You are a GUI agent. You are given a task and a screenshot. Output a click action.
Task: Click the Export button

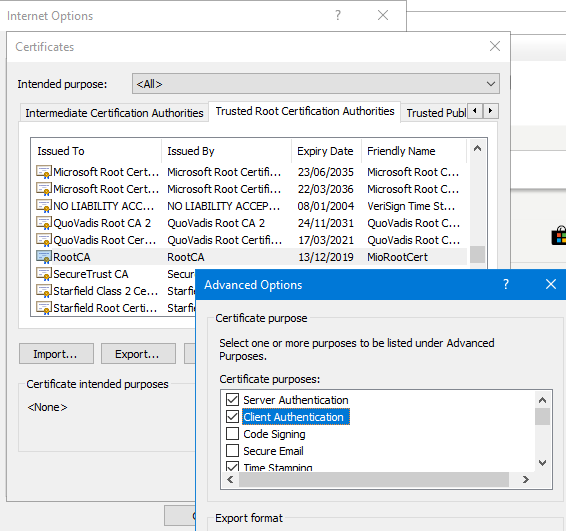click(x=138, y=354)
